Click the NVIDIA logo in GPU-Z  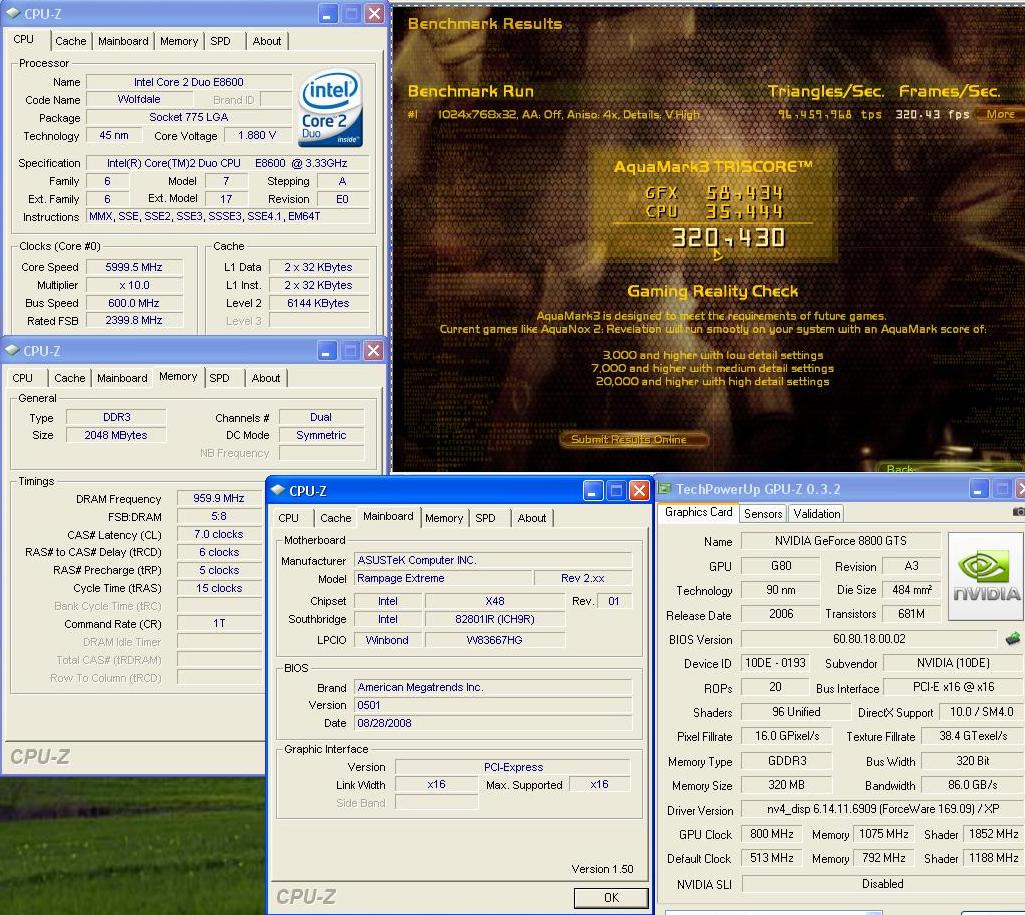[x=986, y=576]
